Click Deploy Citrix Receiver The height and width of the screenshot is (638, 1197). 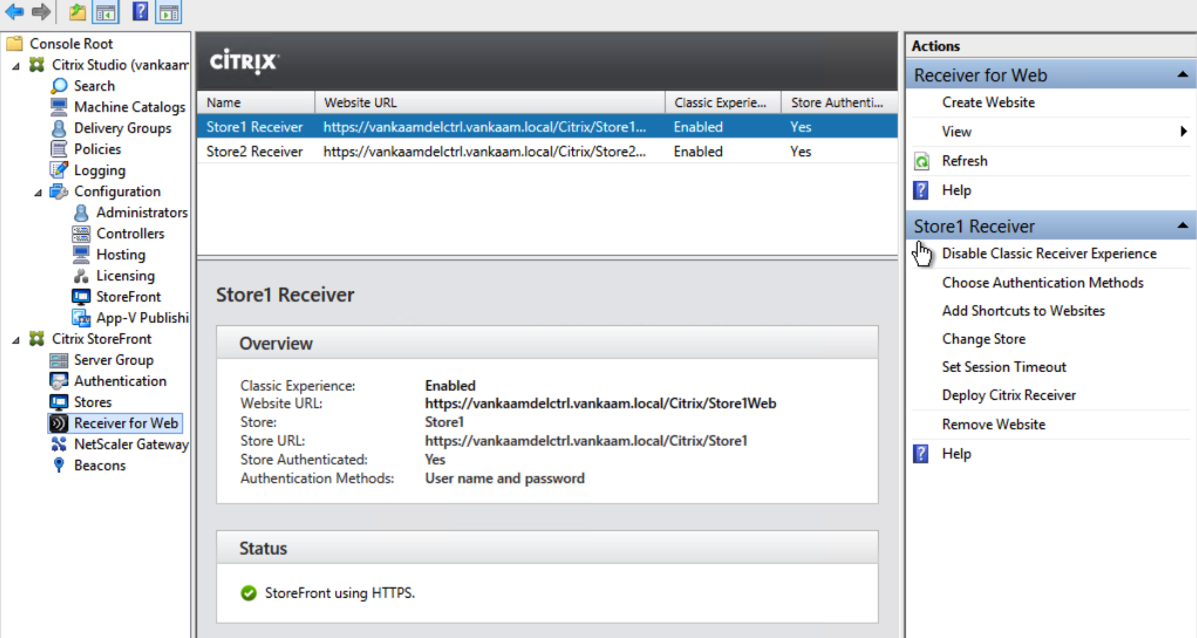(1009, 395)
